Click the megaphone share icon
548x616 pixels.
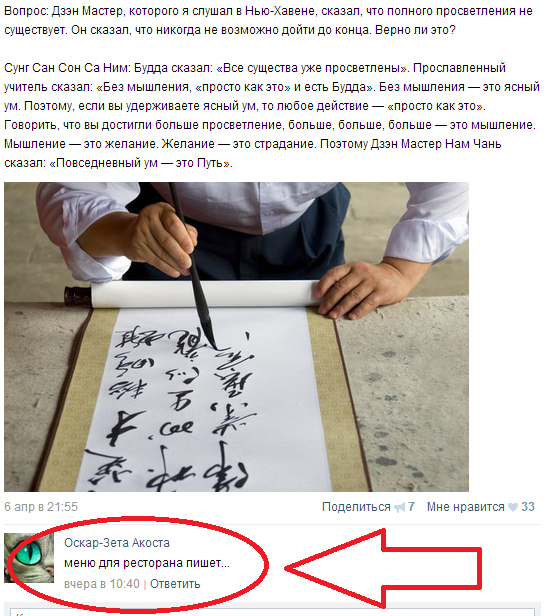pyautogui.click(x=400, y=508)
